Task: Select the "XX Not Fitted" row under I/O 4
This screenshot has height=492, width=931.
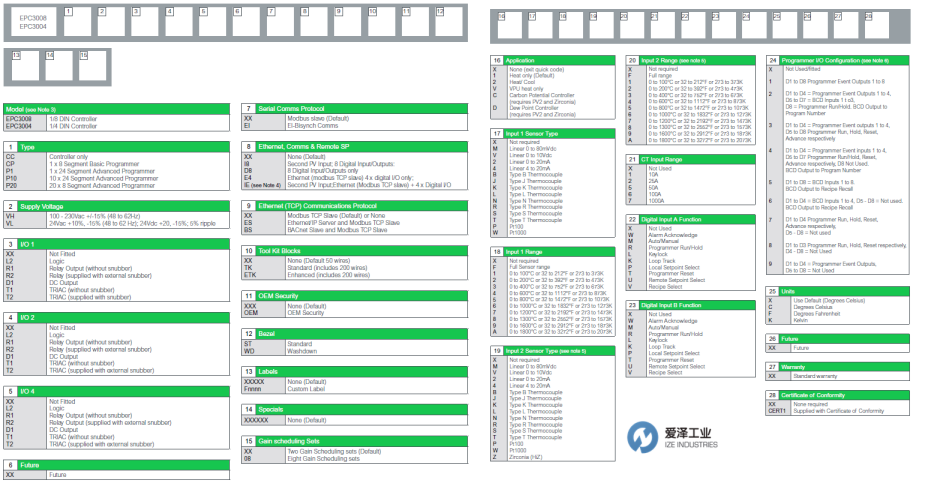Action: coord(116,402)
